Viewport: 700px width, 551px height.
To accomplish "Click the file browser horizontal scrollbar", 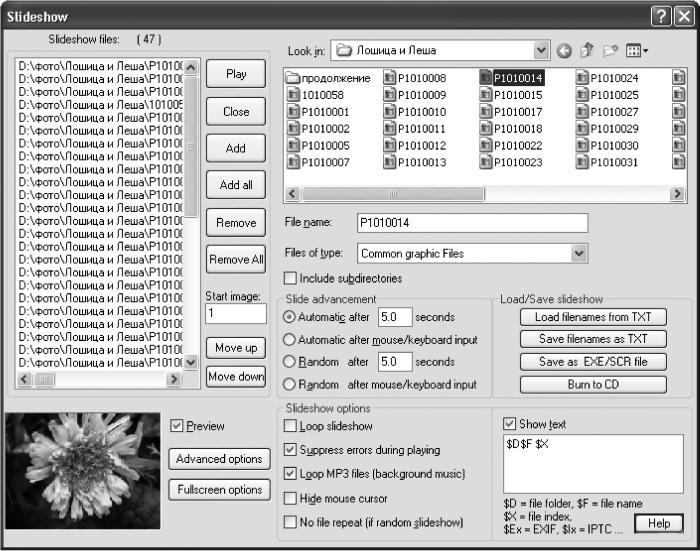I will (484, 193).
